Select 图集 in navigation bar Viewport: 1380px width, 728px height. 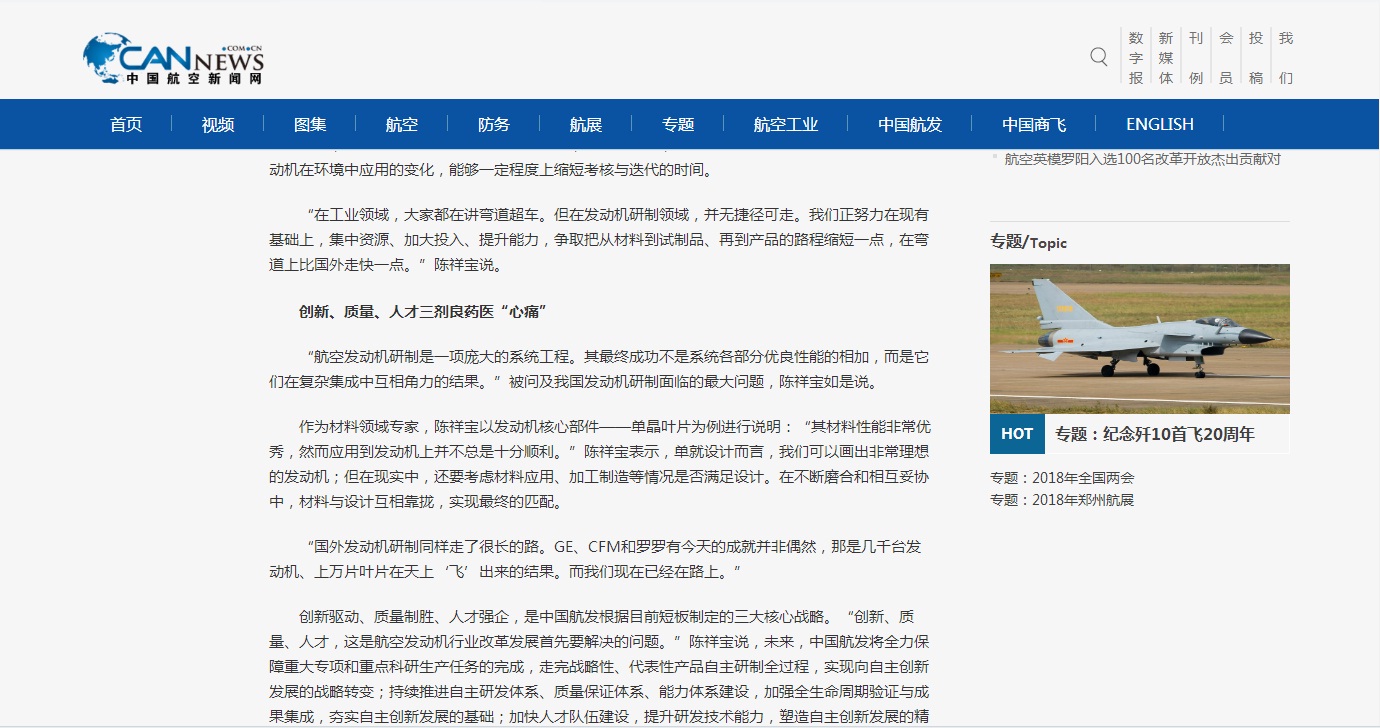tap(310, 124)
